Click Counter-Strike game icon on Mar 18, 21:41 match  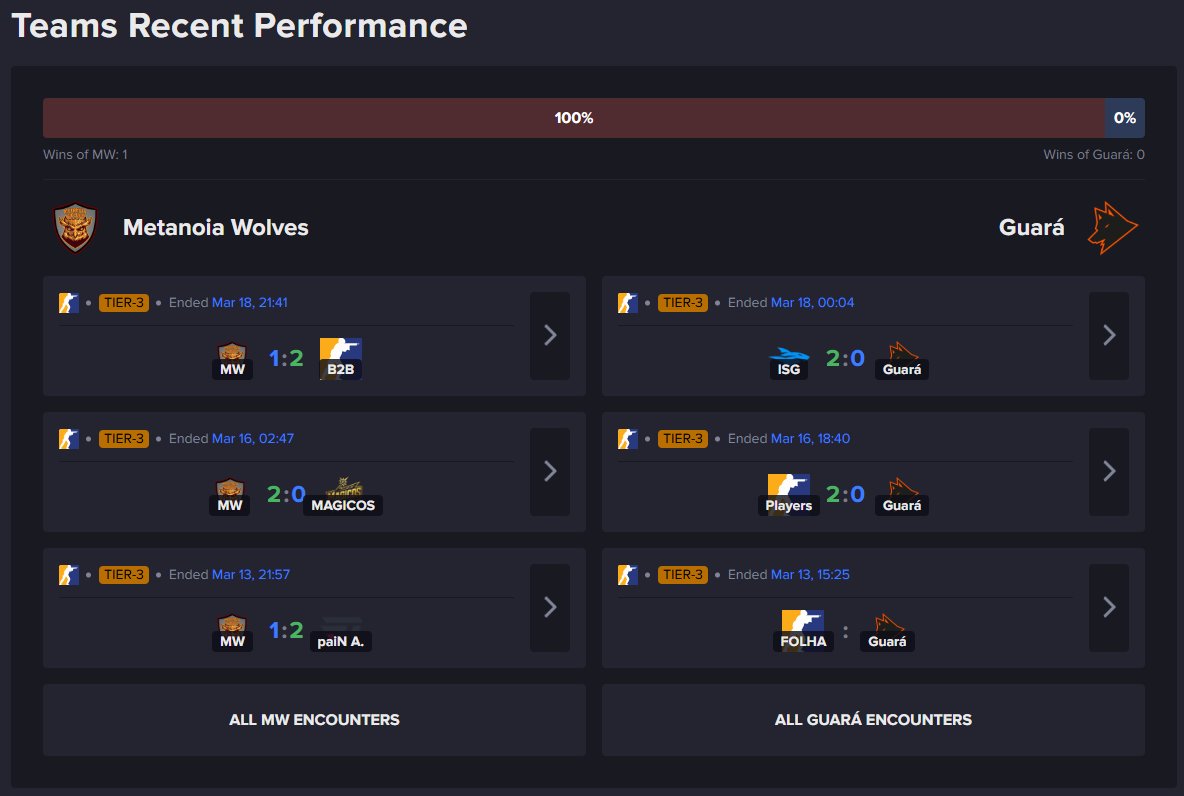click(x=69, y=303)
